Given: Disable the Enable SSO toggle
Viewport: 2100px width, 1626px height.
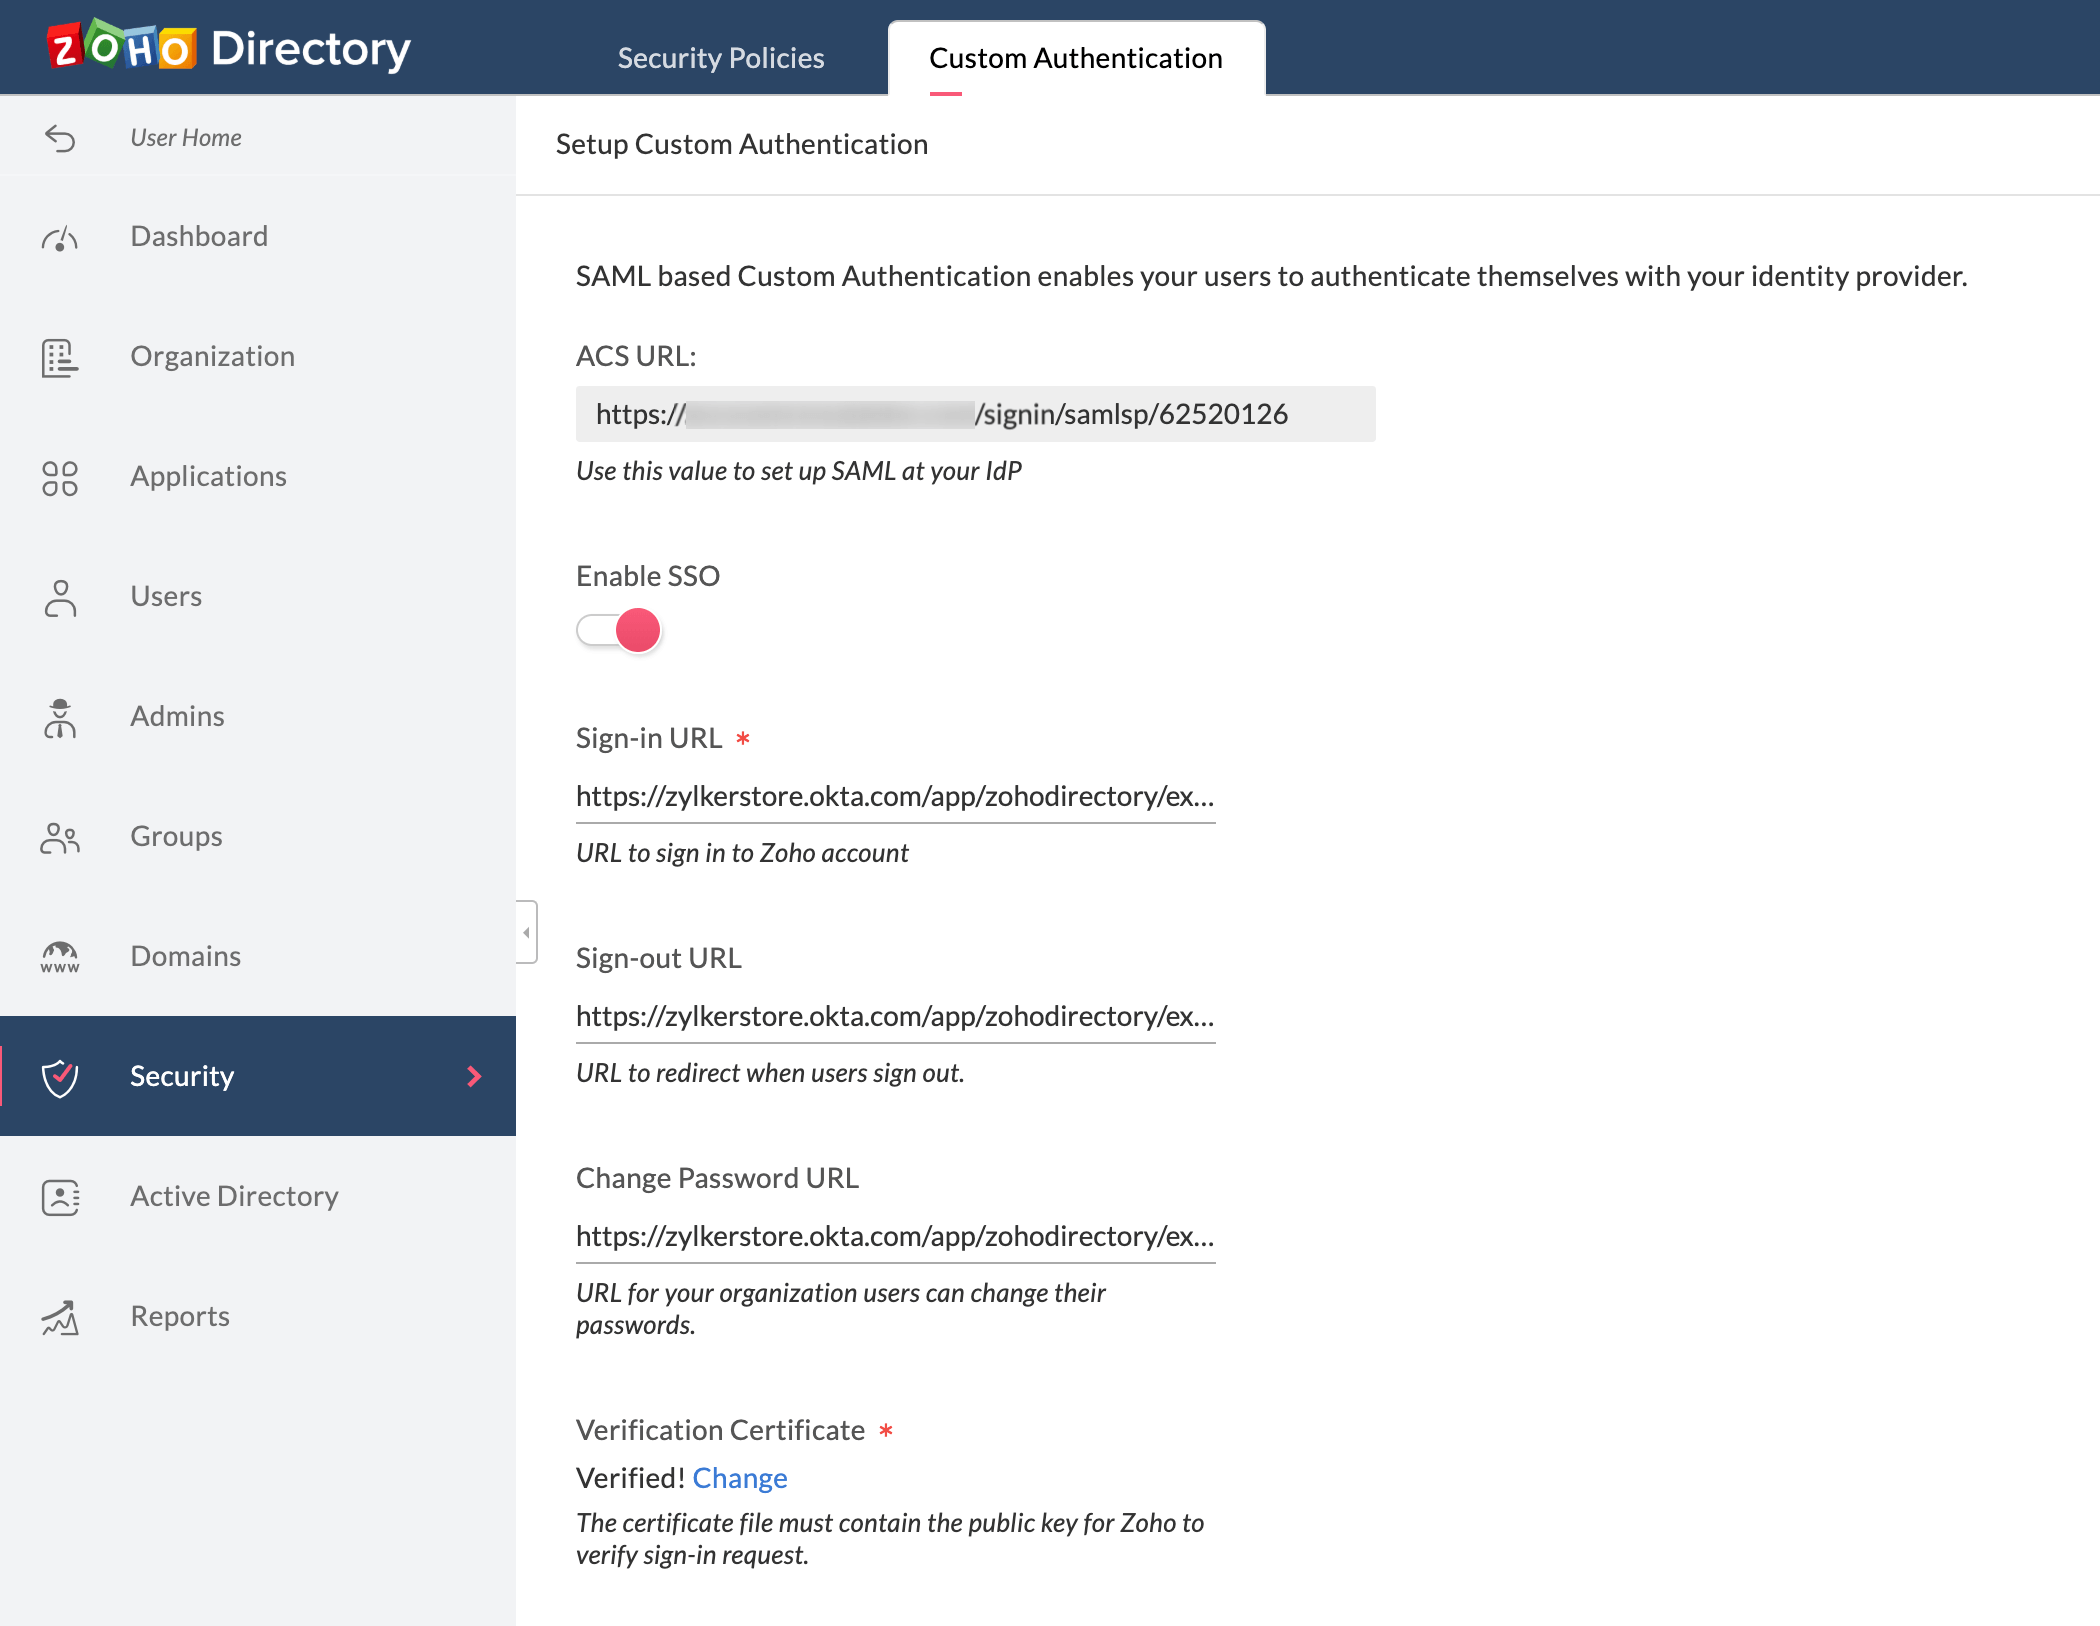Looking at the screenshot, I should pyautogui.click(x=619, y=630).
